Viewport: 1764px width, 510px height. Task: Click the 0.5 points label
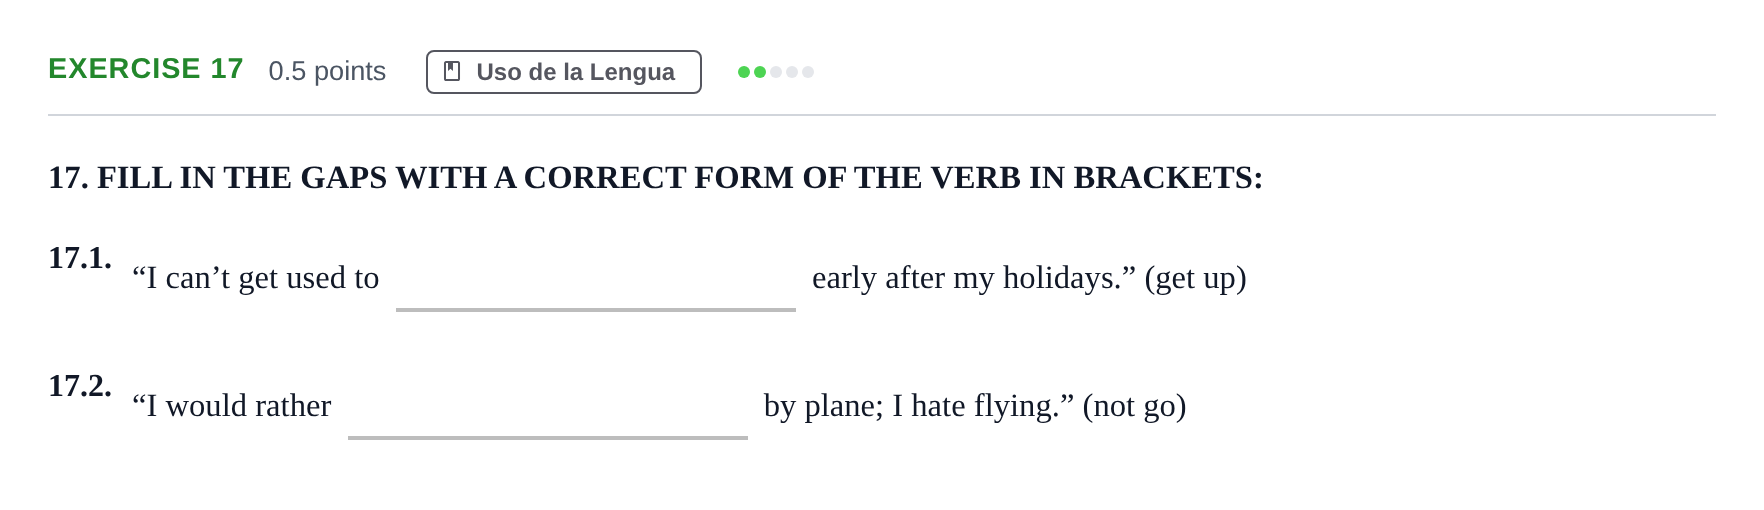327,71
